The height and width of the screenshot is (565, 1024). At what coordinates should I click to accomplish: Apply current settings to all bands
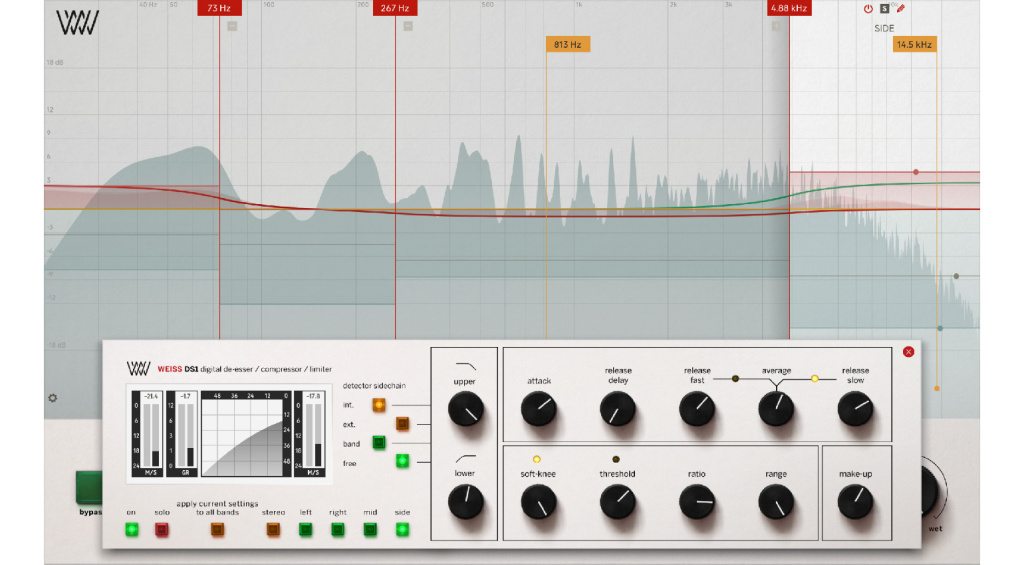coord(217,530)
